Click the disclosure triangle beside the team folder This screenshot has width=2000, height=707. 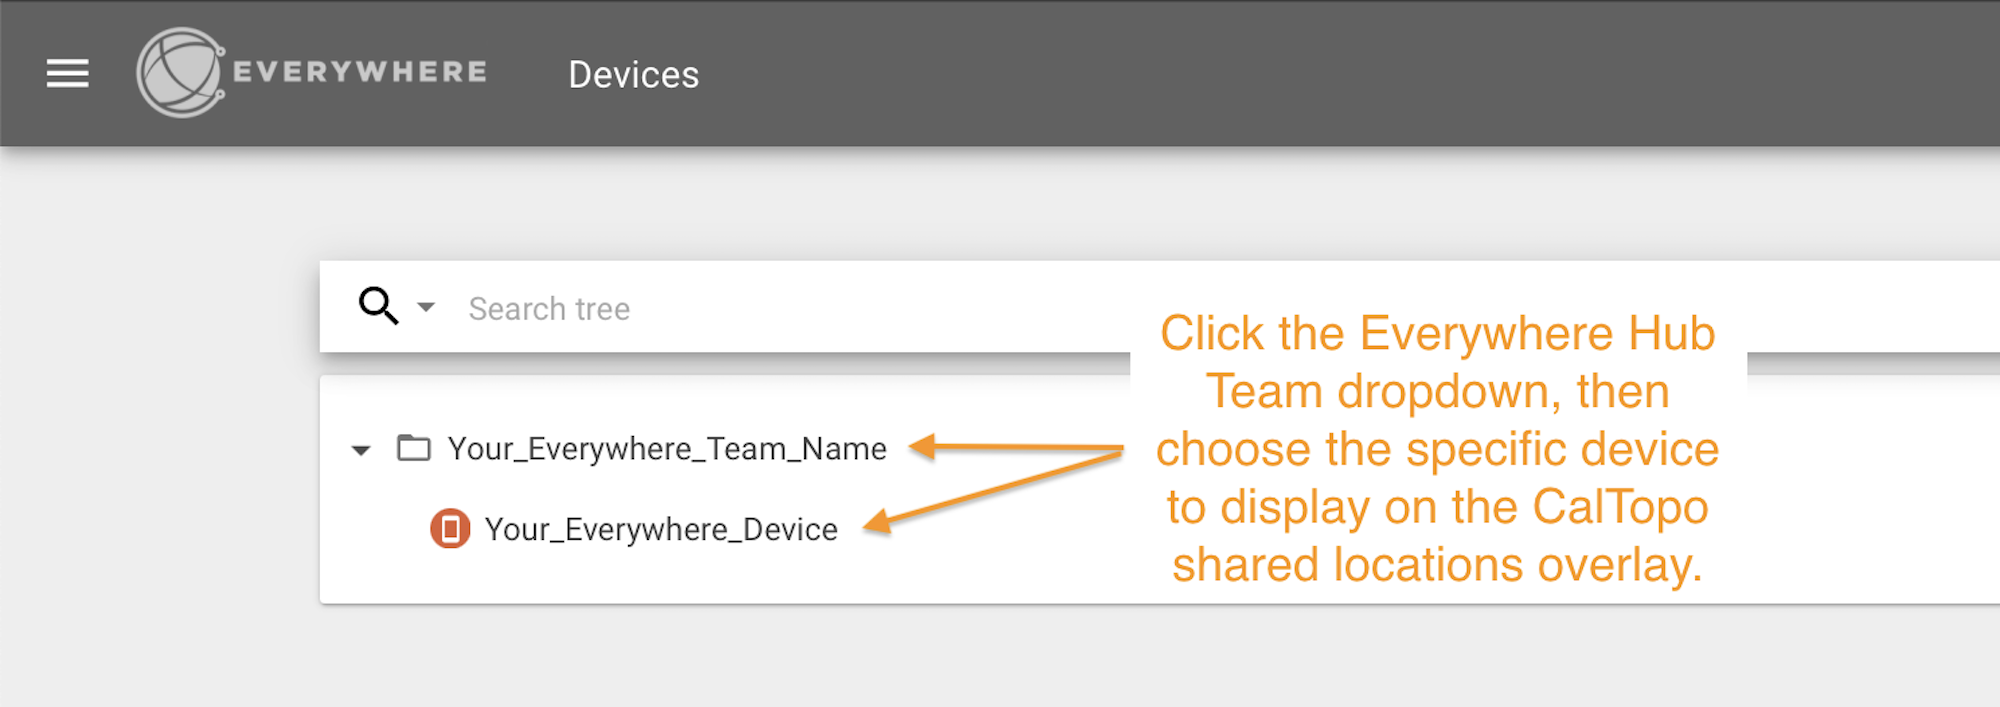click(360, 449)
